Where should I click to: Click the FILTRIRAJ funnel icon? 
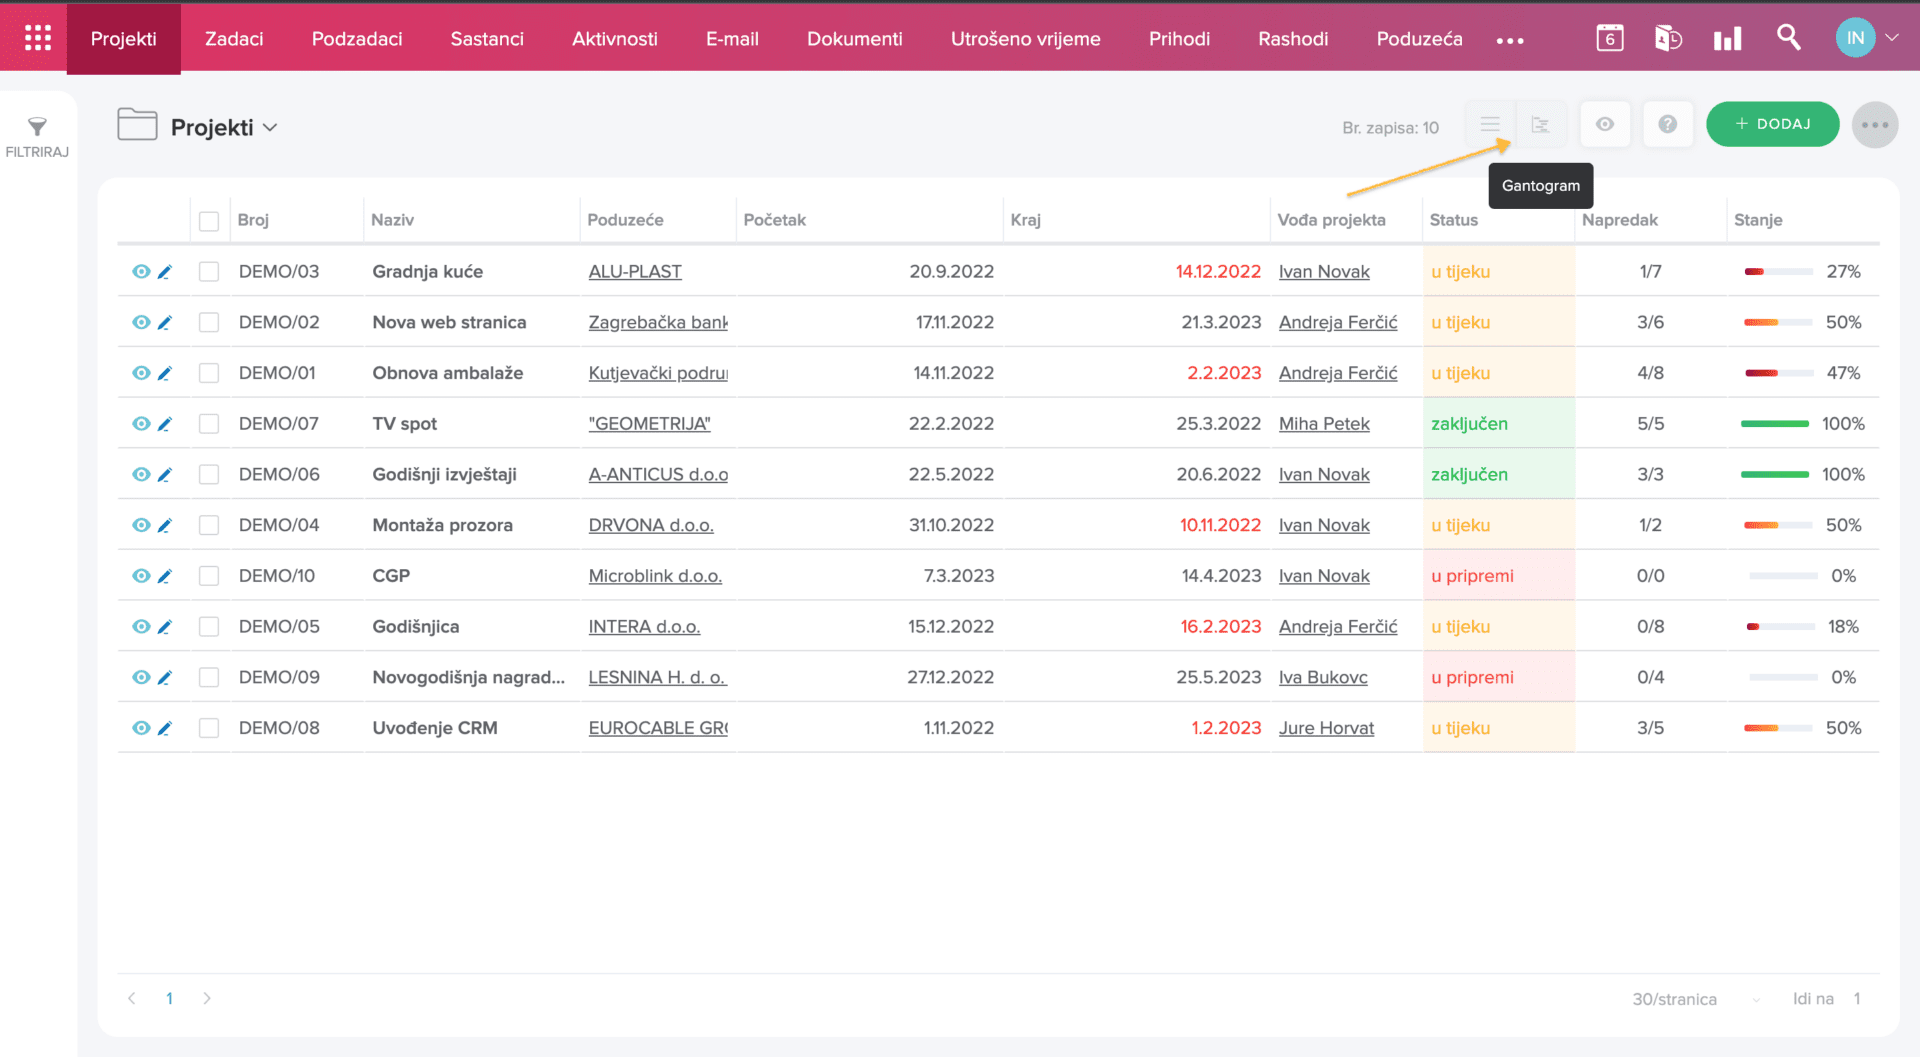pos(37,127)
